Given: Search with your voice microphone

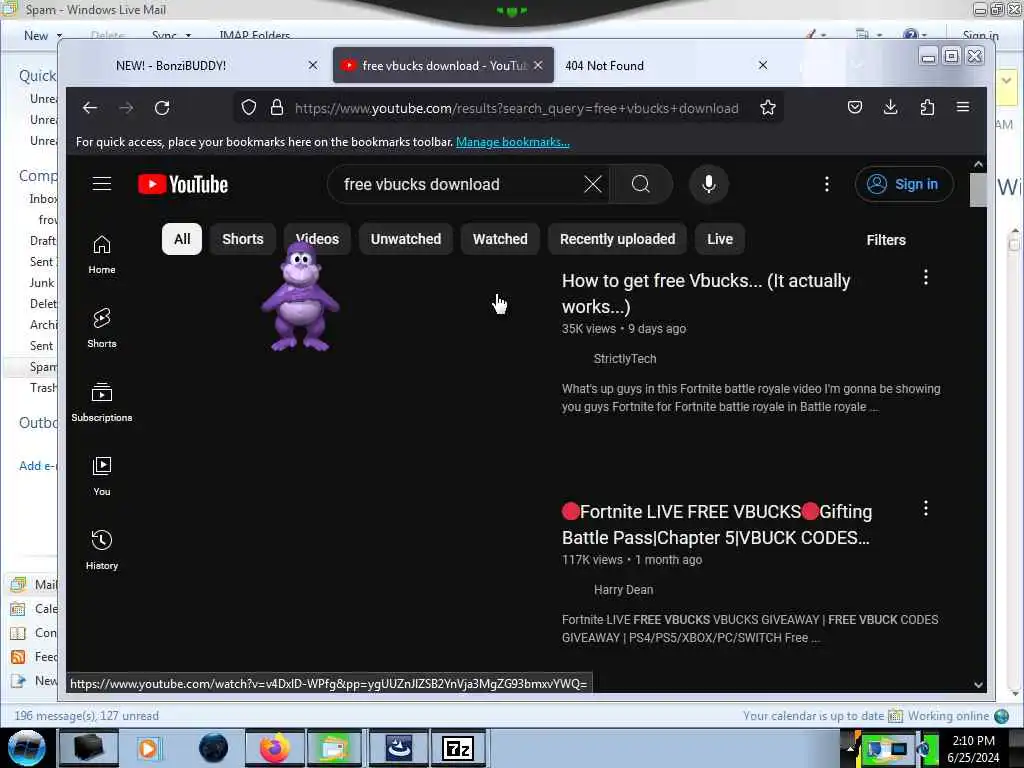Looking at the screenshot, I should point(709,185).
